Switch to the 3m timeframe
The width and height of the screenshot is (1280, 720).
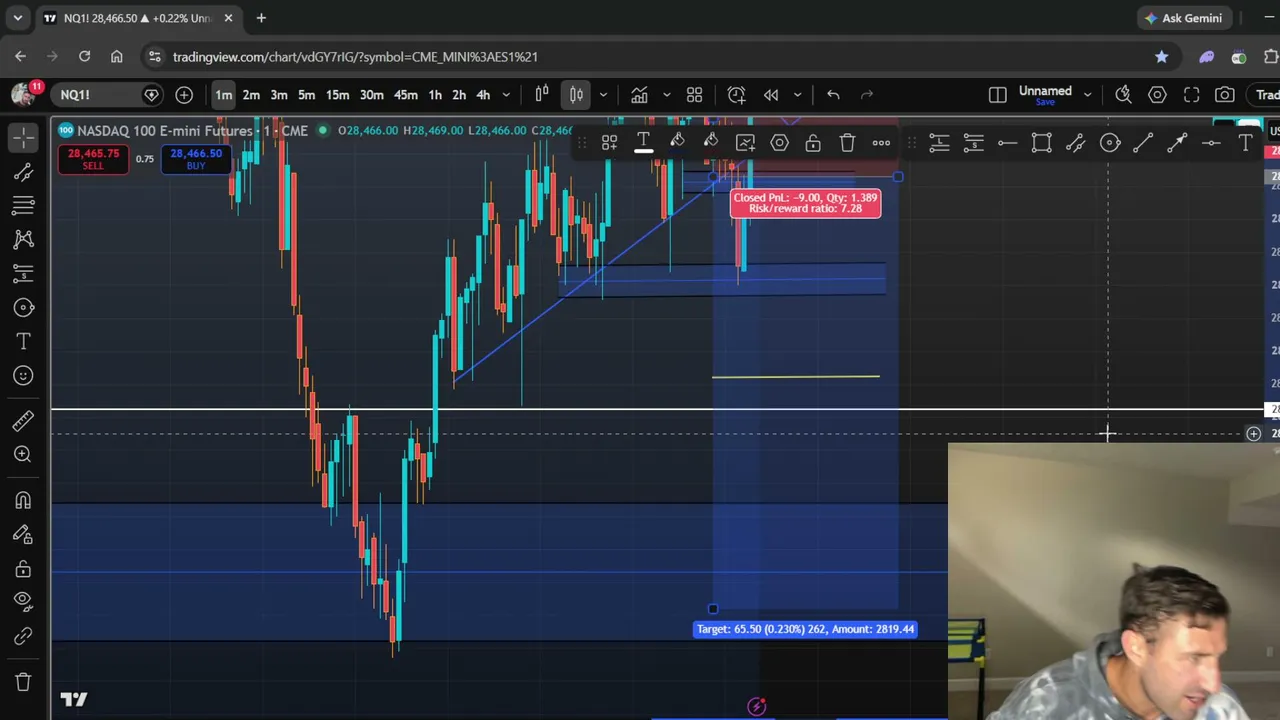[x=279, y=95]
